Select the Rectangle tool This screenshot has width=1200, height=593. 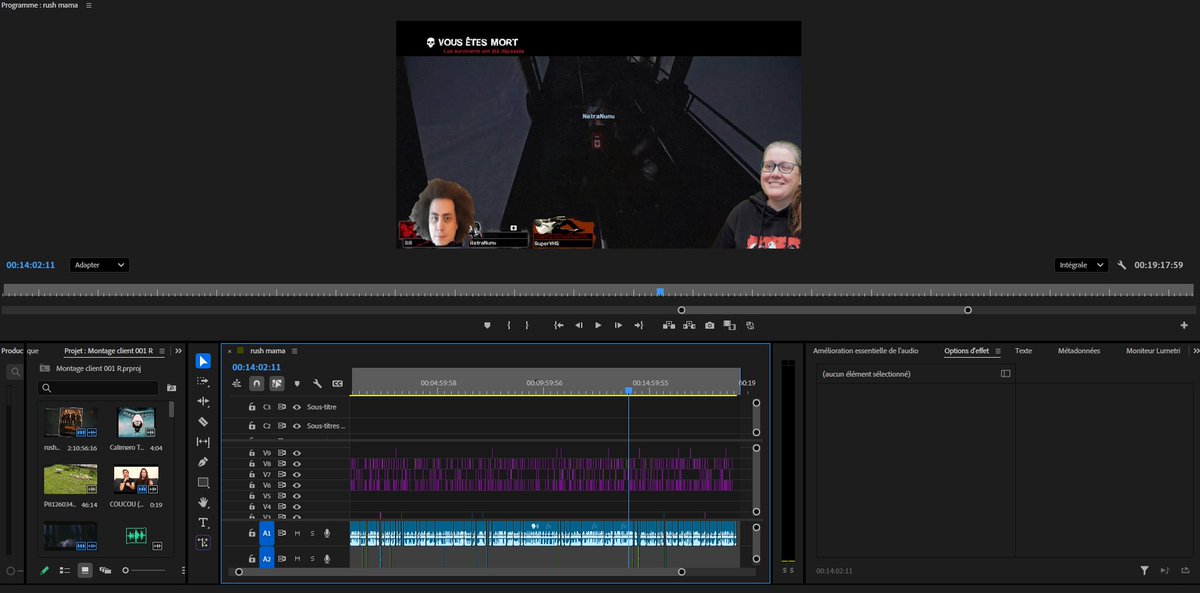coord(203,482)
